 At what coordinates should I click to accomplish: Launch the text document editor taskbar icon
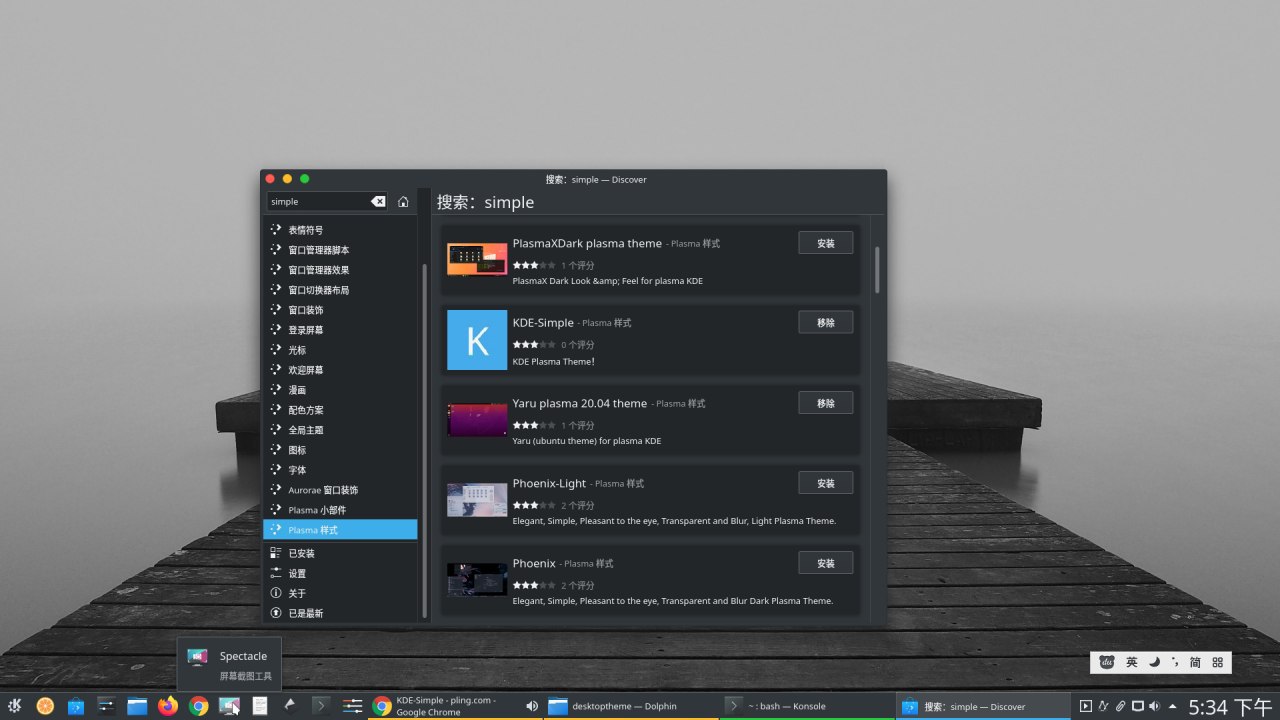260,706
